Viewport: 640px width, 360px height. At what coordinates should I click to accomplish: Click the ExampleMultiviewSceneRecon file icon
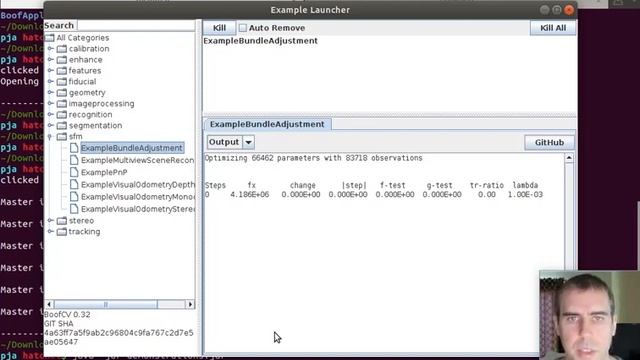(74, 160)
